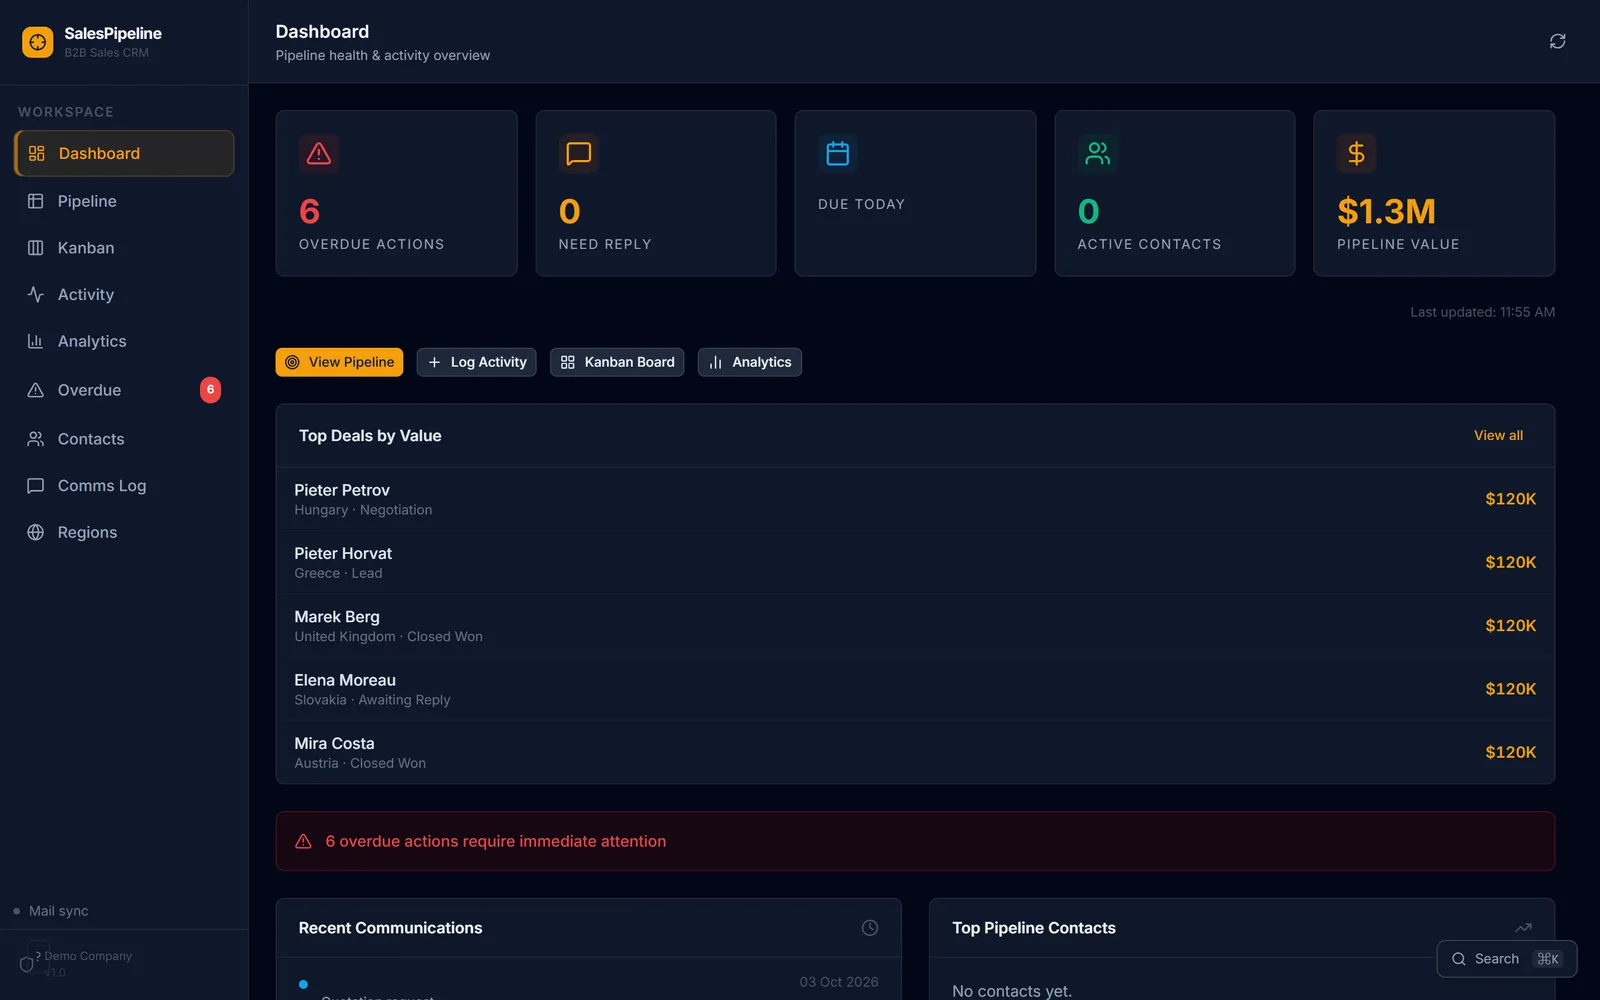
Task: Click 'Slovakia · Awaiting Reply' under Elena Moreau
Action: coord(372,700)
